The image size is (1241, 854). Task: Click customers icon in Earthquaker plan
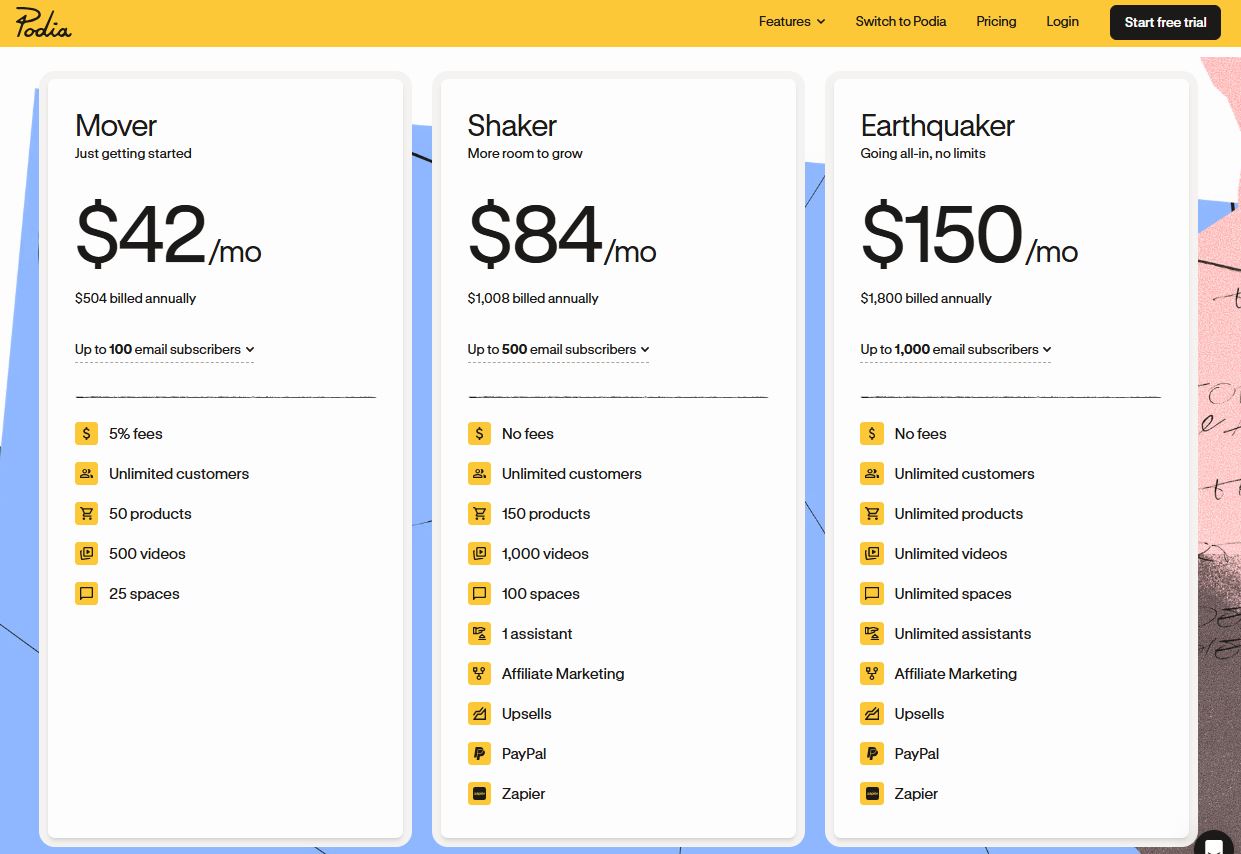[x=872, y=474]
